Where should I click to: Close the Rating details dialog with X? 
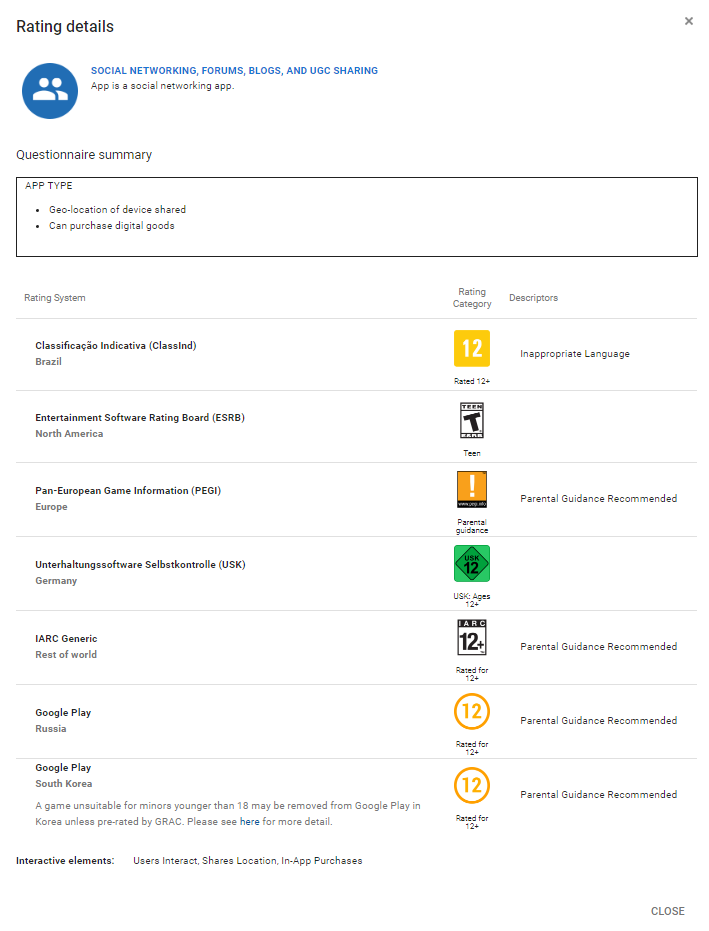click(689, 21)
